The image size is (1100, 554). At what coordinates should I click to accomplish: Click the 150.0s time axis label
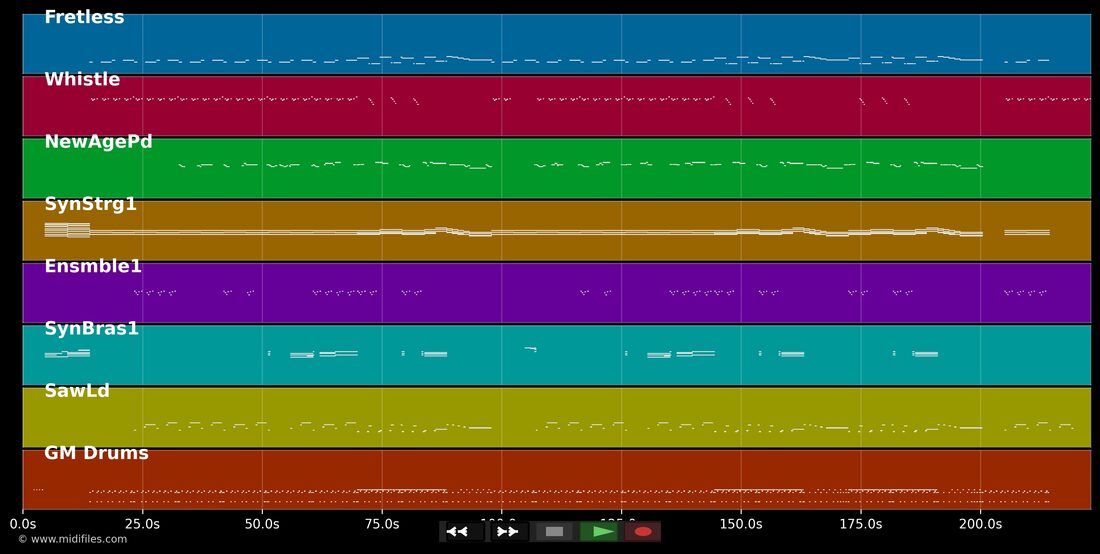point(741,524)
